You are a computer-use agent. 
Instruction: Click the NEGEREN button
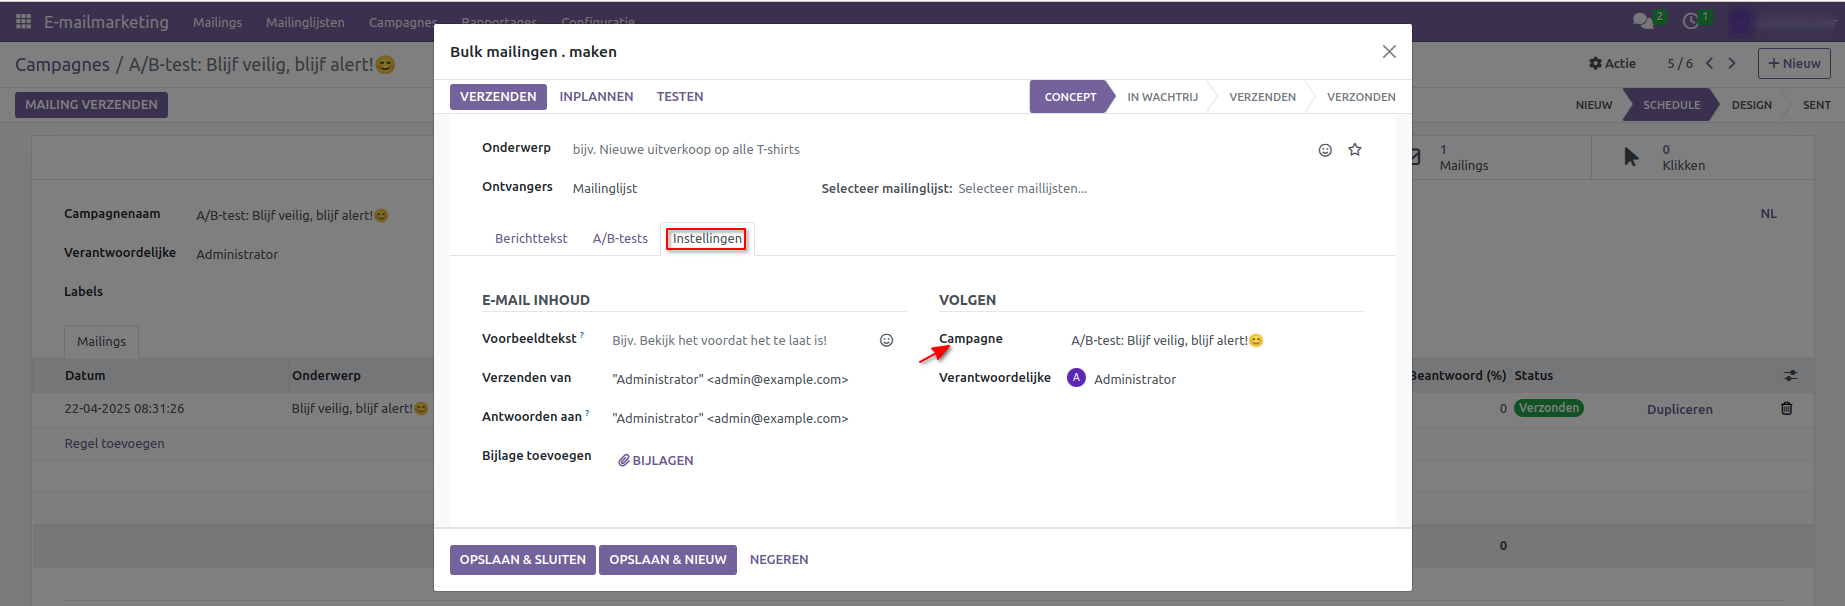[x=779, y=560]
